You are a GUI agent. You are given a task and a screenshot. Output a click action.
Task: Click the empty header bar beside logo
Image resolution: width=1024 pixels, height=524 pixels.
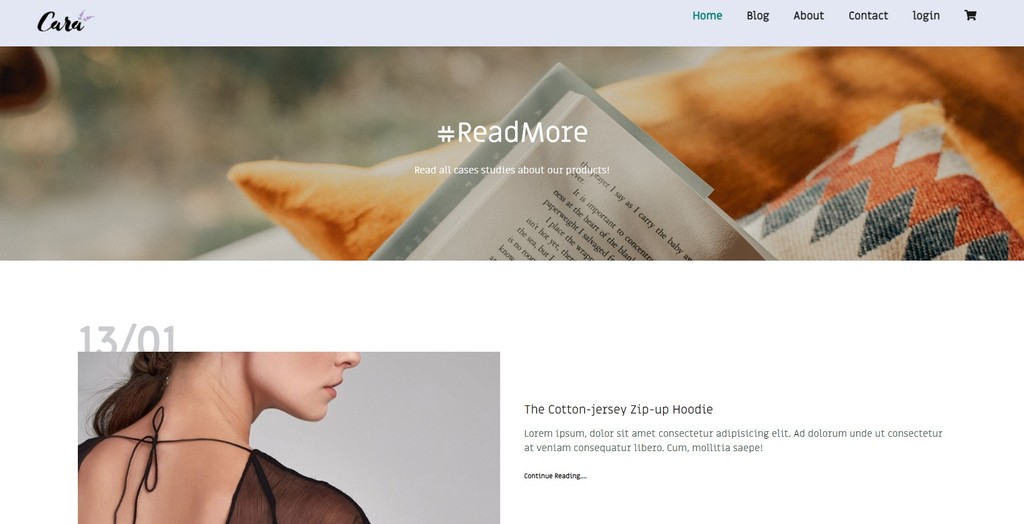point(392,22)
